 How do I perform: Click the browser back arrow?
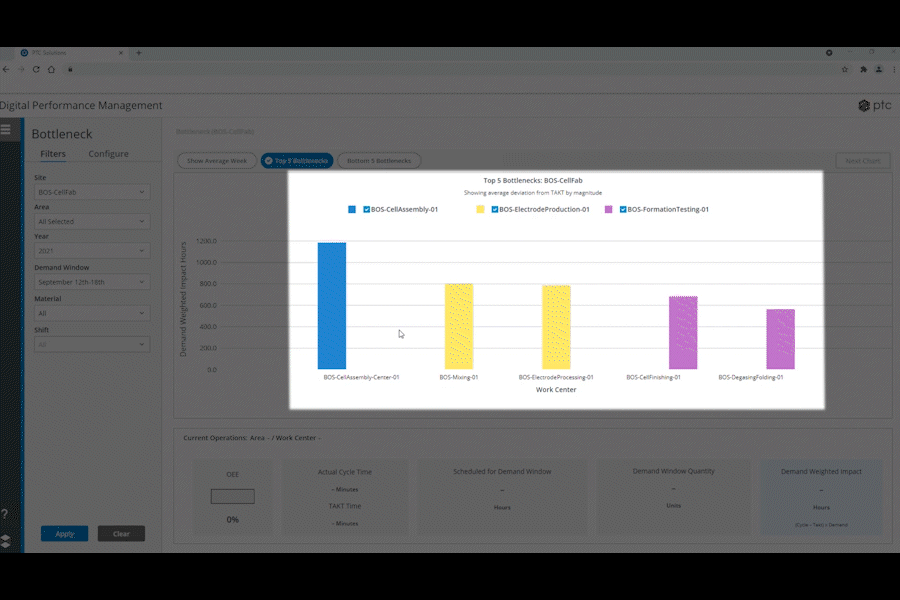point(6,69)
